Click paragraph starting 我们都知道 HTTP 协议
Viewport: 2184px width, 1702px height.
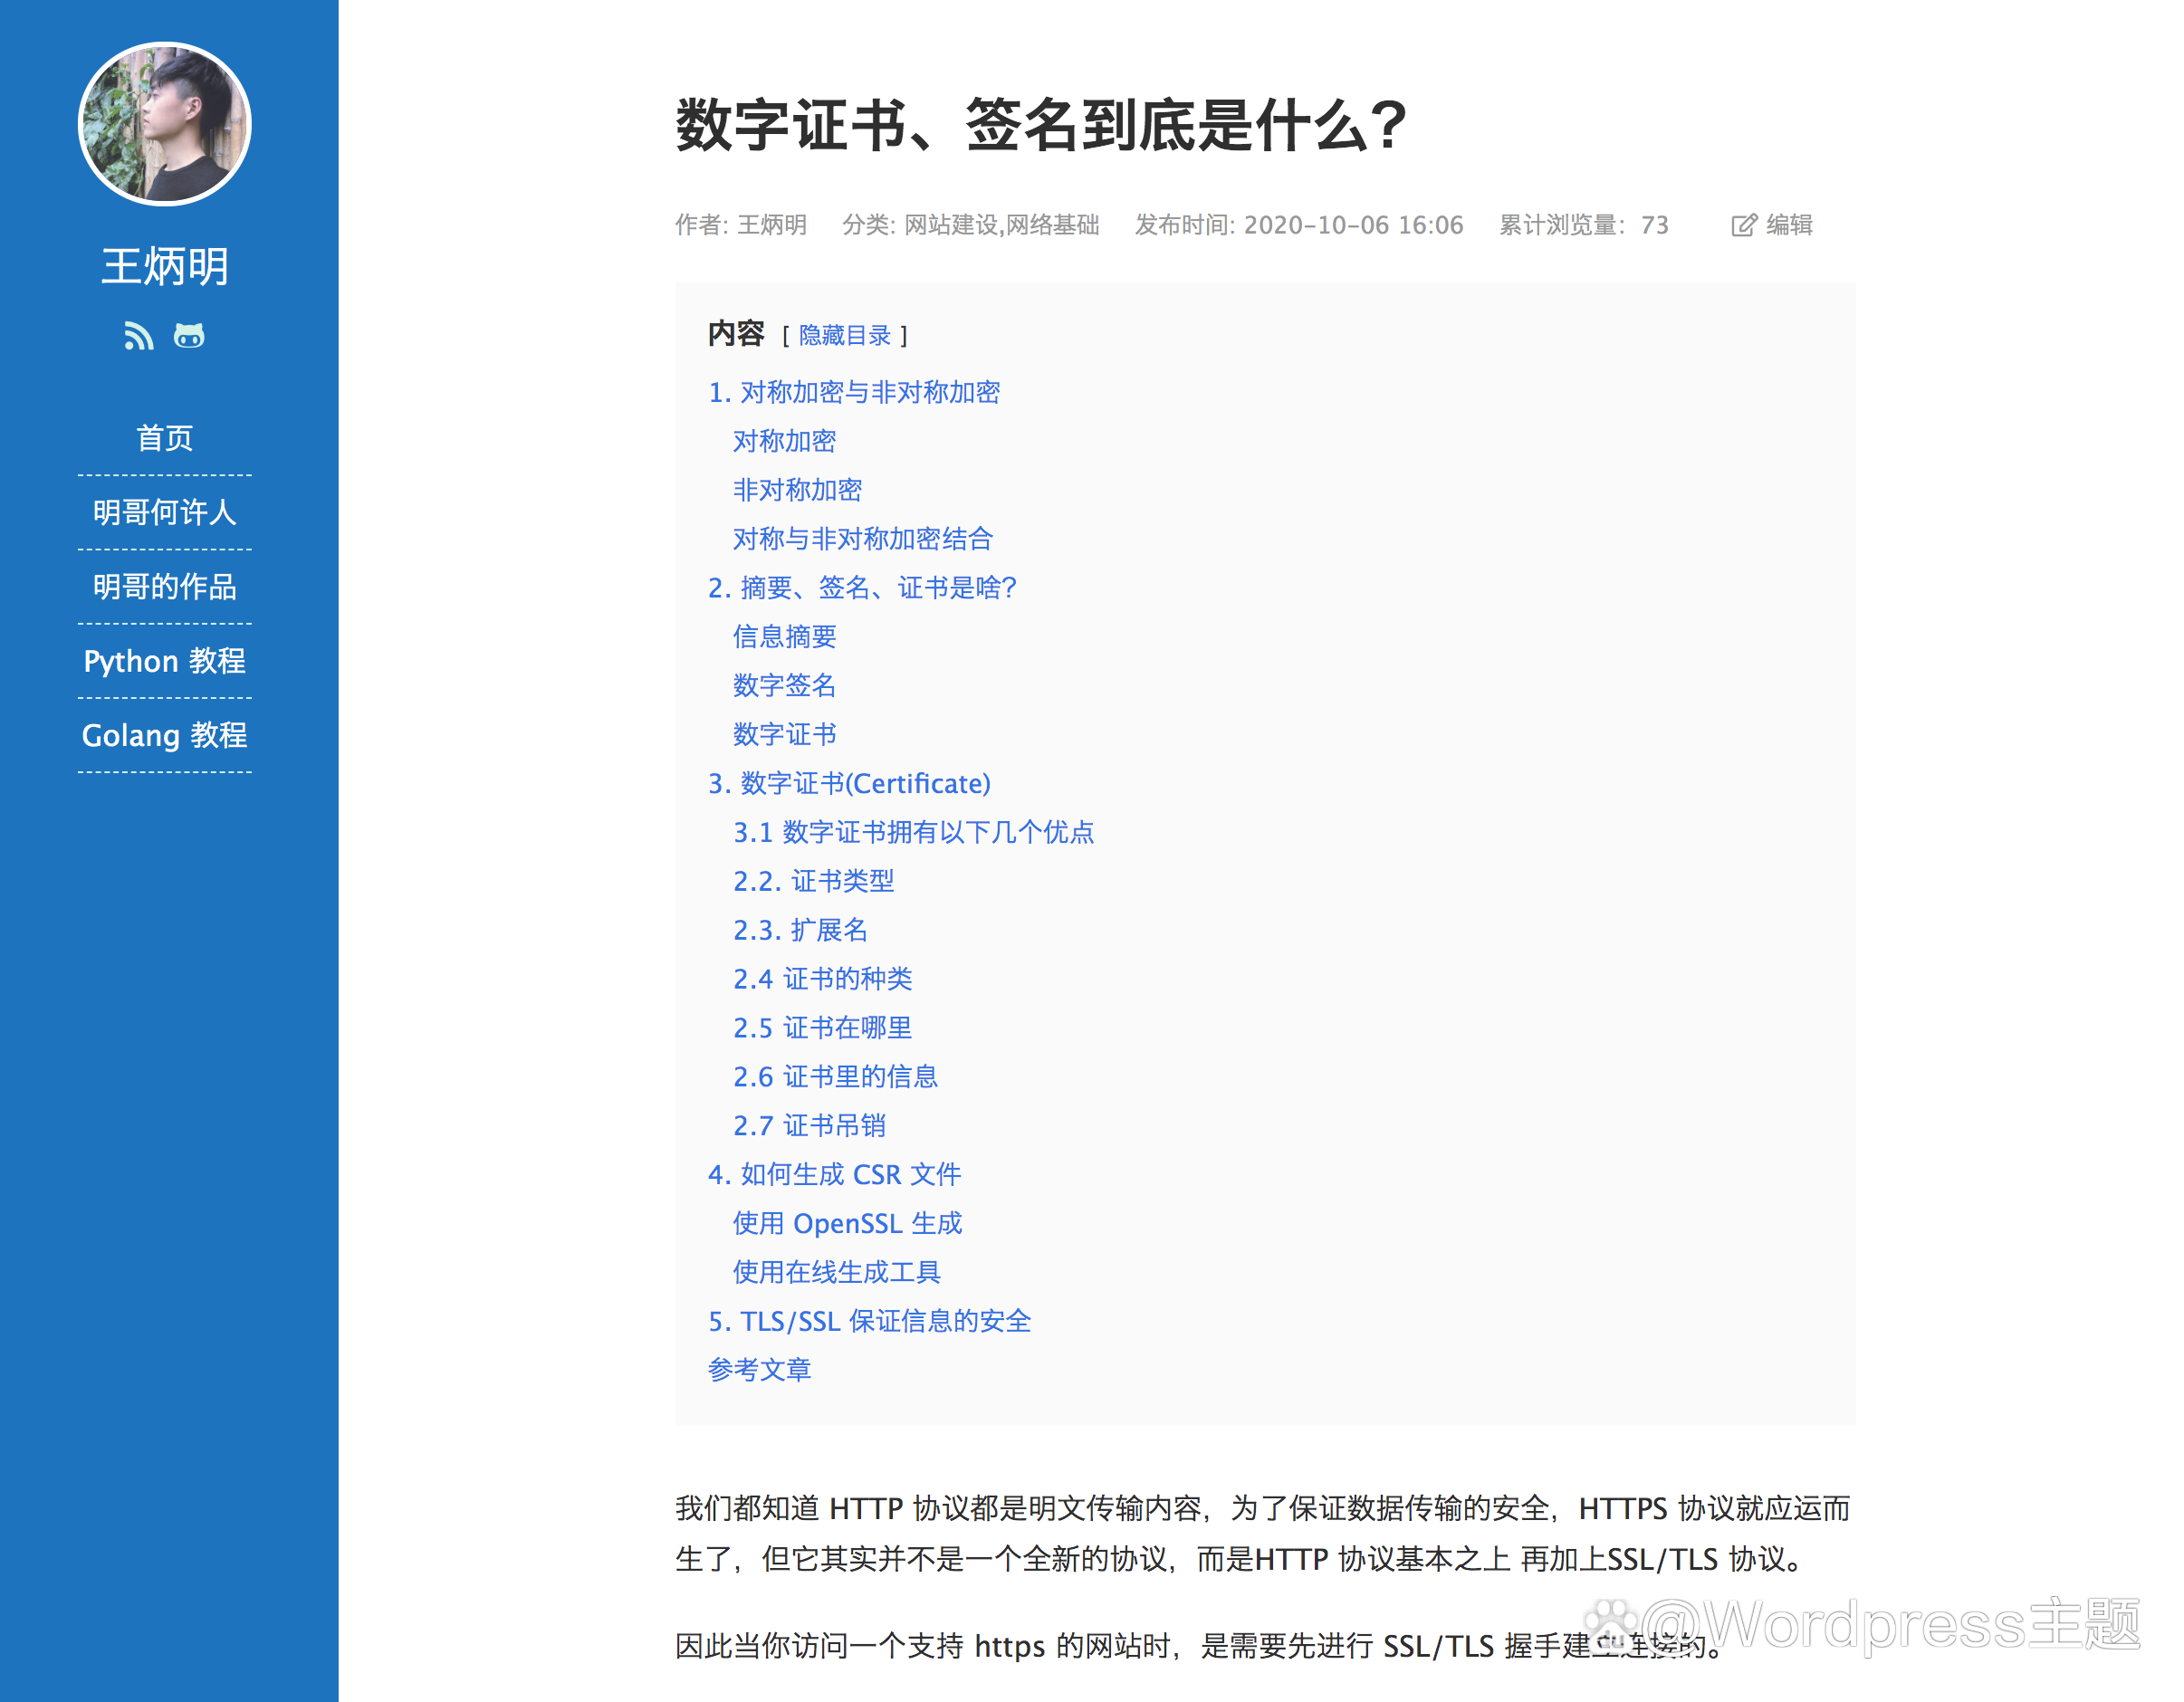pyautogui.click(x=1263, y=1534)
